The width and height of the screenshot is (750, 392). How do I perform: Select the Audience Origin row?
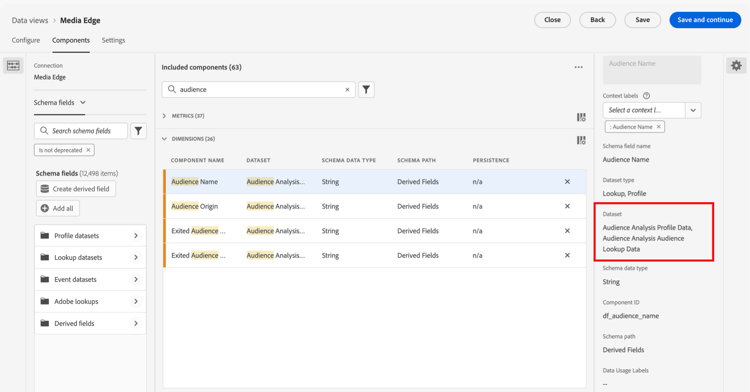click(375, 206)
